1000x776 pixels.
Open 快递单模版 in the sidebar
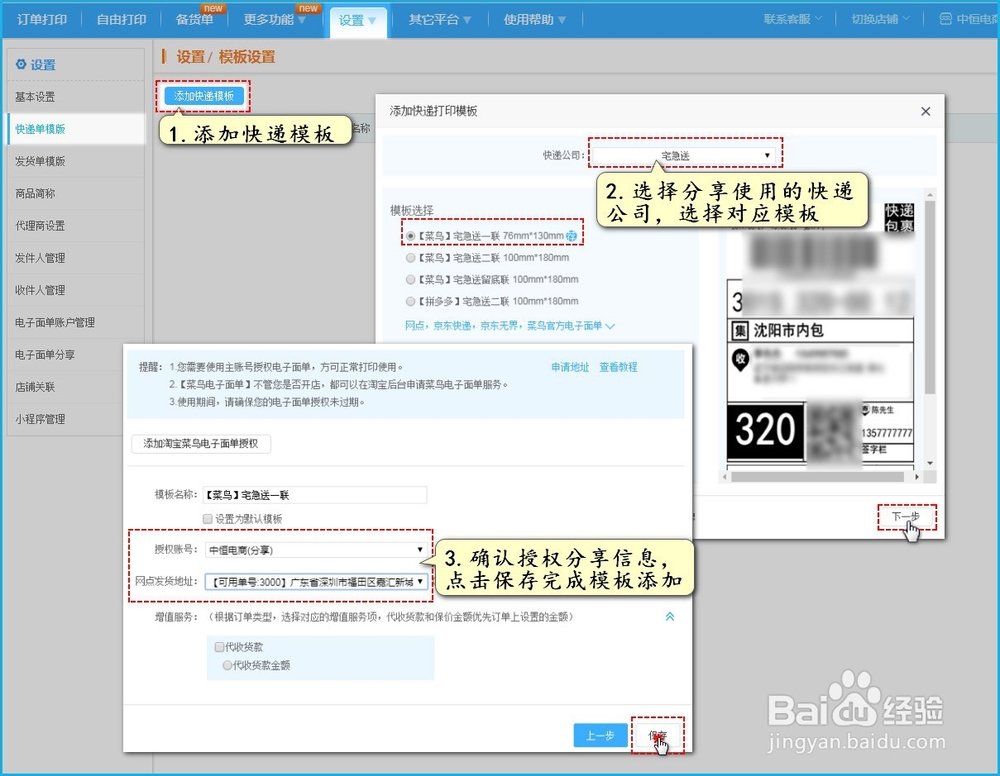coord(75,129)
